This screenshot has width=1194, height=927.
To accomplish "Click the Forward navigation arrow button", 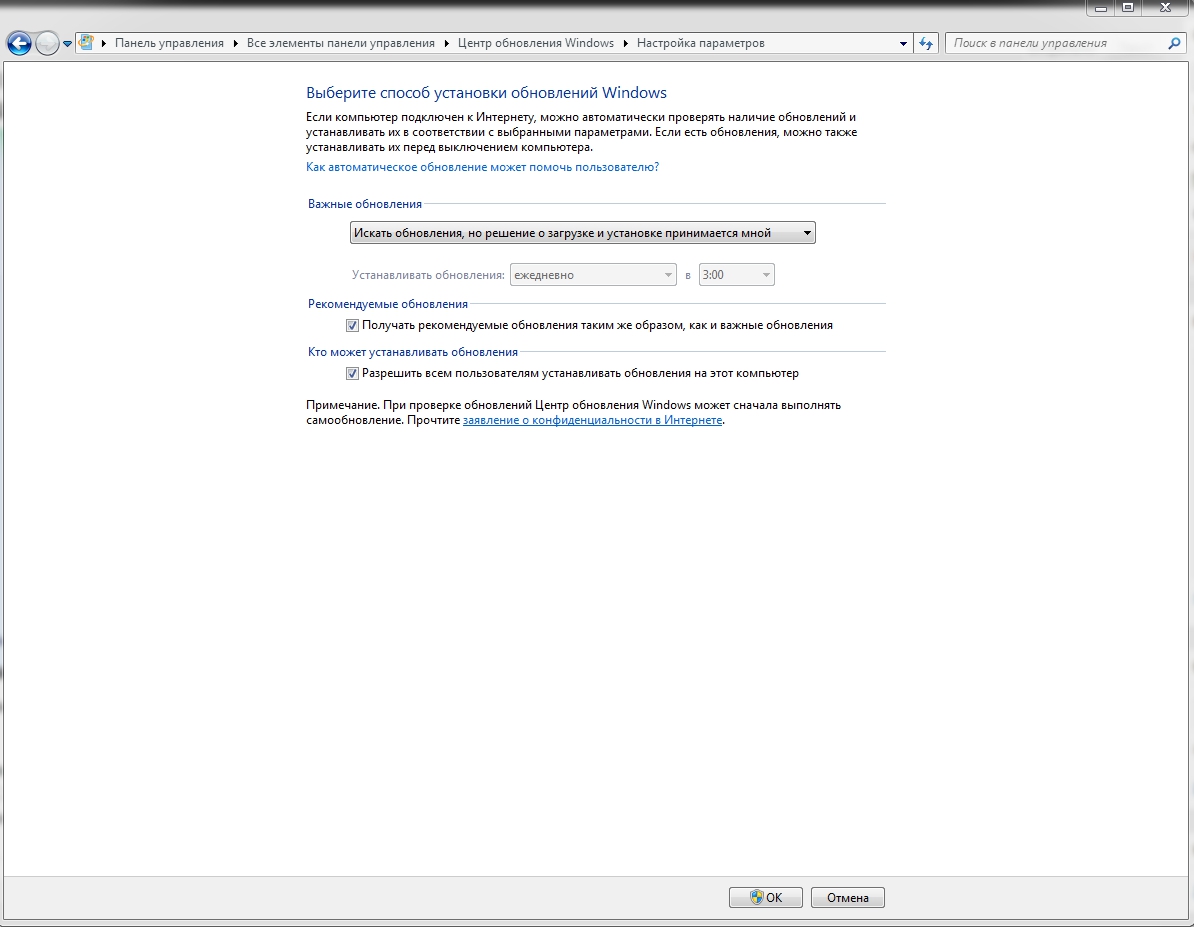I will click(x=47, y=43).
